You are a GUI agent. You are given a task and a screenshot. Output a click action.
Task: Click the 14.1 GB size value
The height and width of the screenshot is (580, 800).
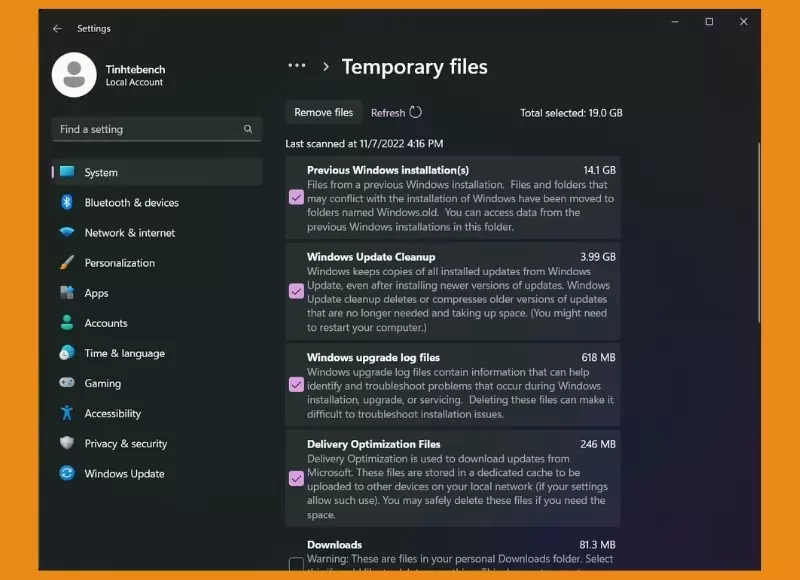click(599, 170)
